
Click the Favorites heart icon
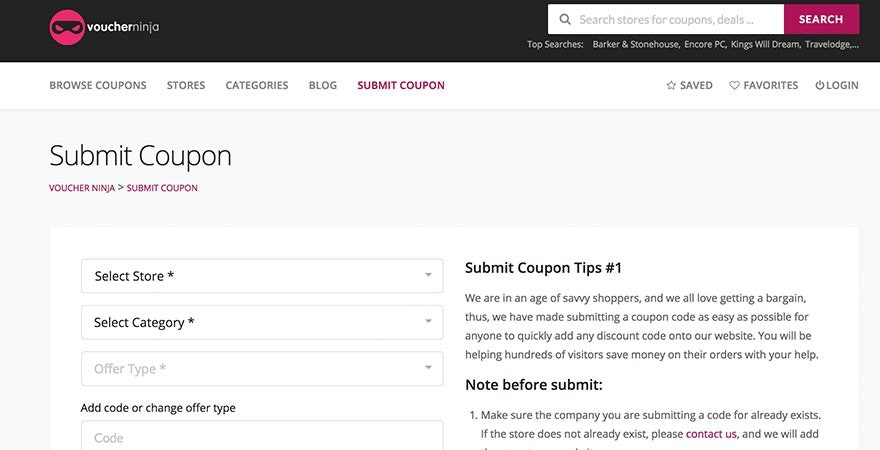pyautogui.click(x=734, y=86)
